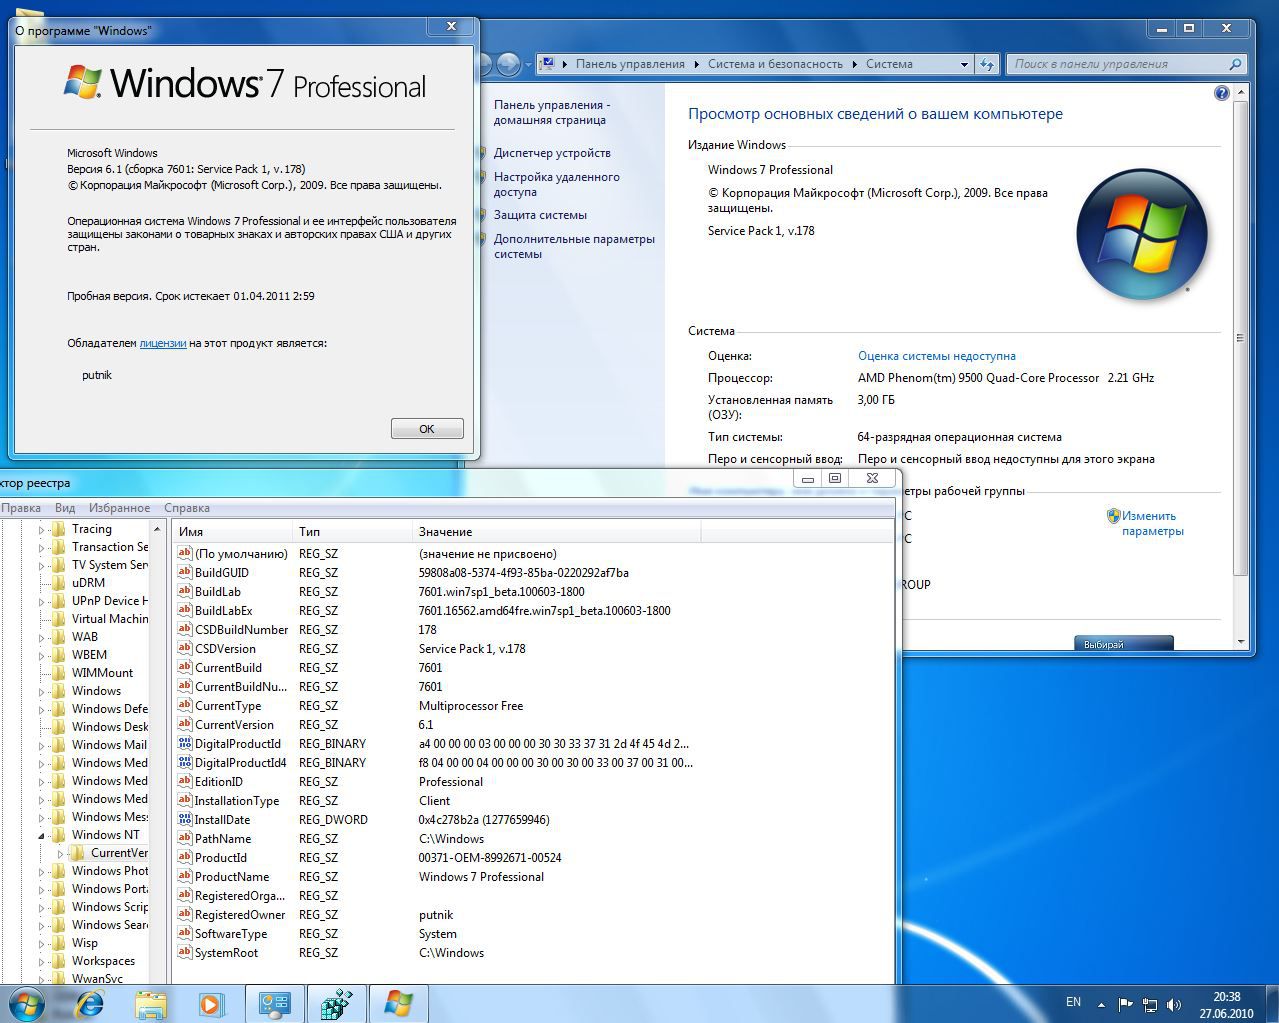Open the address bar history dropdown arrow

point(964,64)
